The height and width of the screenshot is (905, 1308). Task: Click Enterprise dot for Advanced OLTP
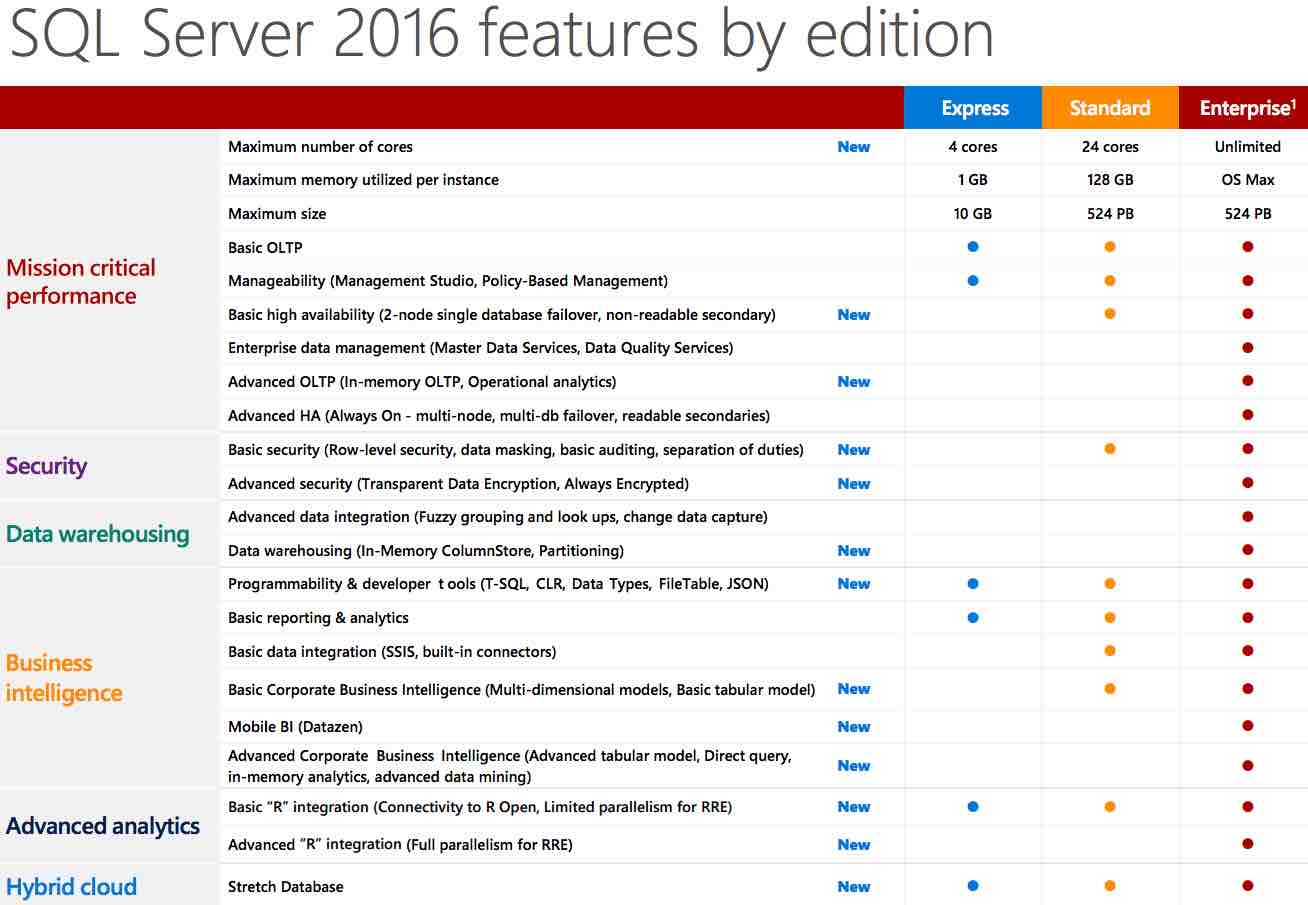1247,381
